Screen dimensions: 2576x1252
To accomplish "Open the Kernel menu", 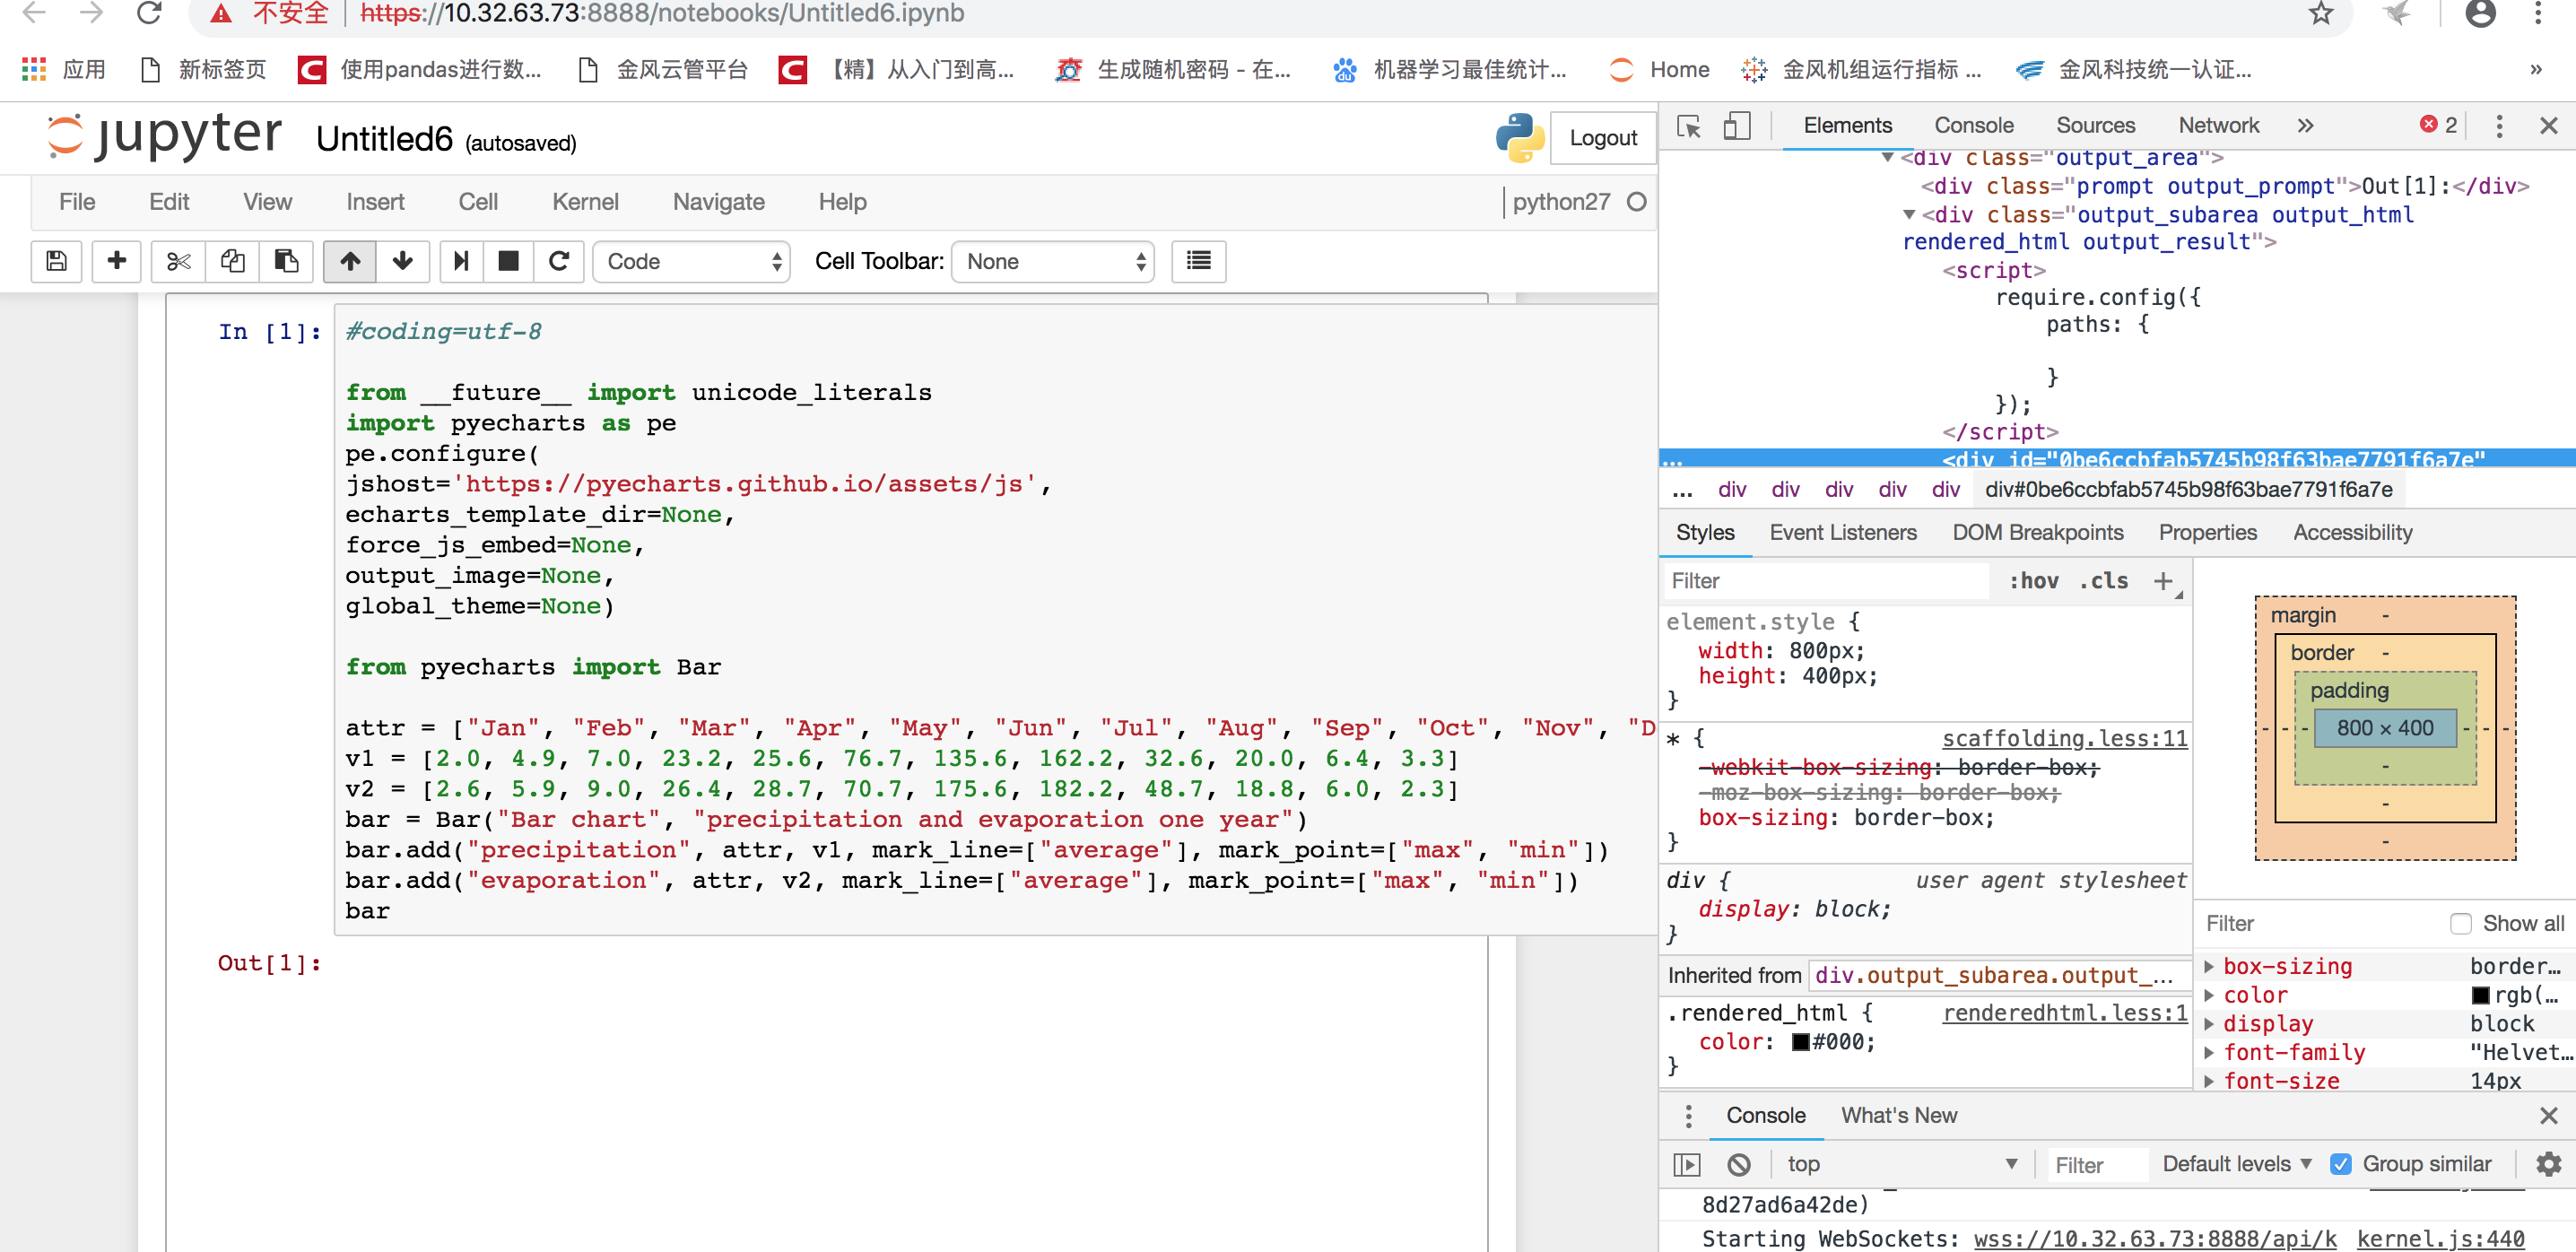I will [586, 201].
